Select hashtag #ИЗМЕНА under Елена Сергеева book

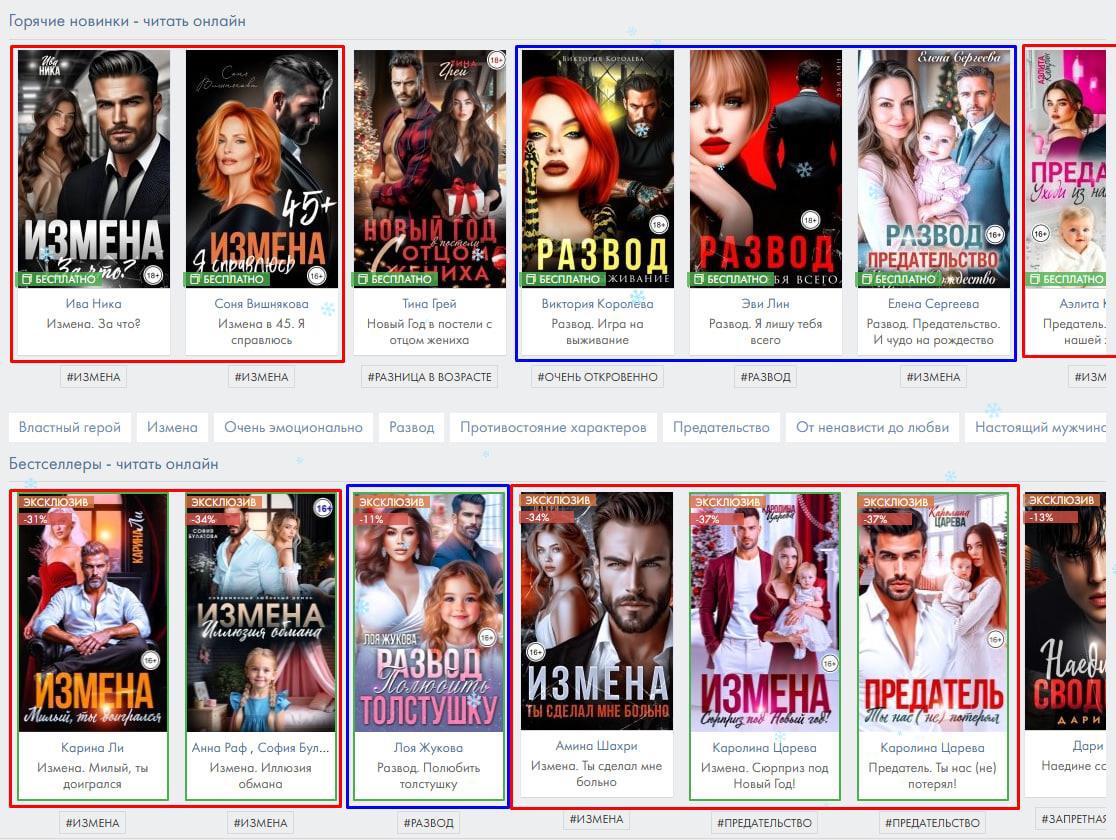tap(933, 377)
